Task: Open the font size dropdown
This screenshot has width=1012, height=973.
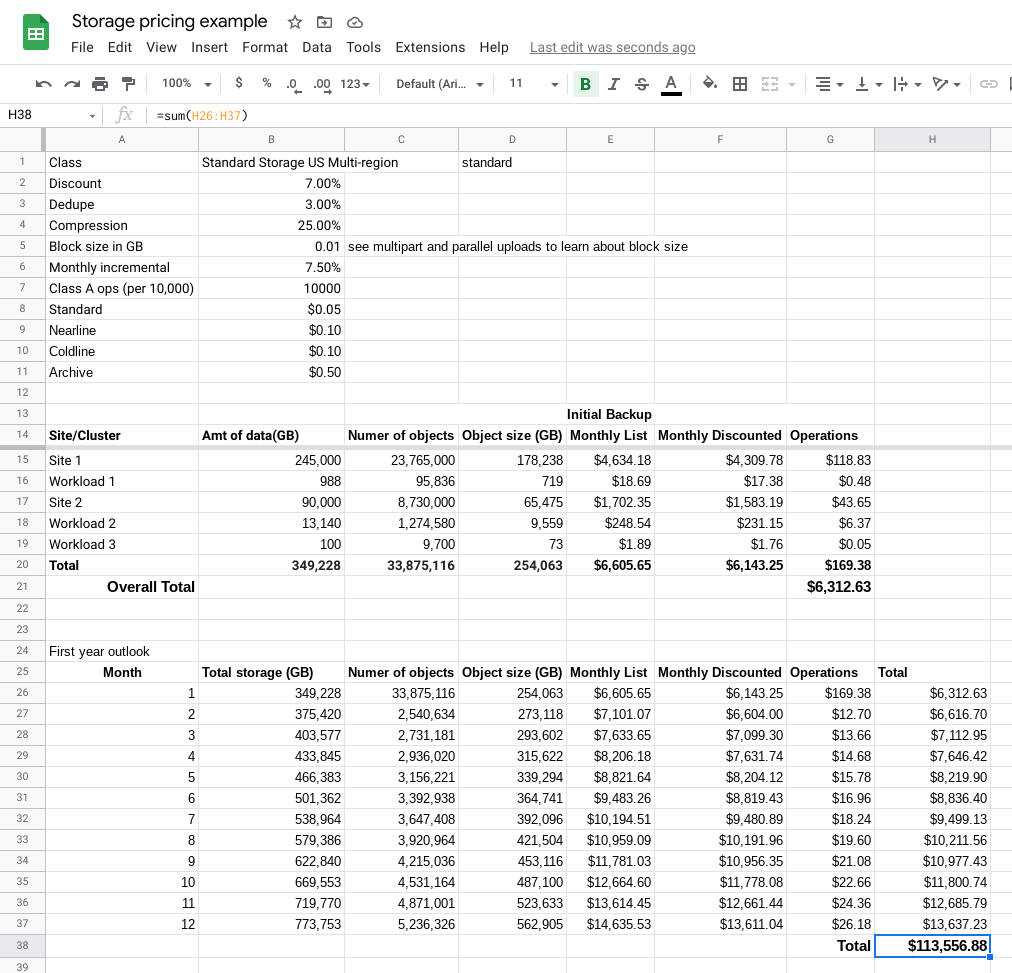Action: [532, 84]
